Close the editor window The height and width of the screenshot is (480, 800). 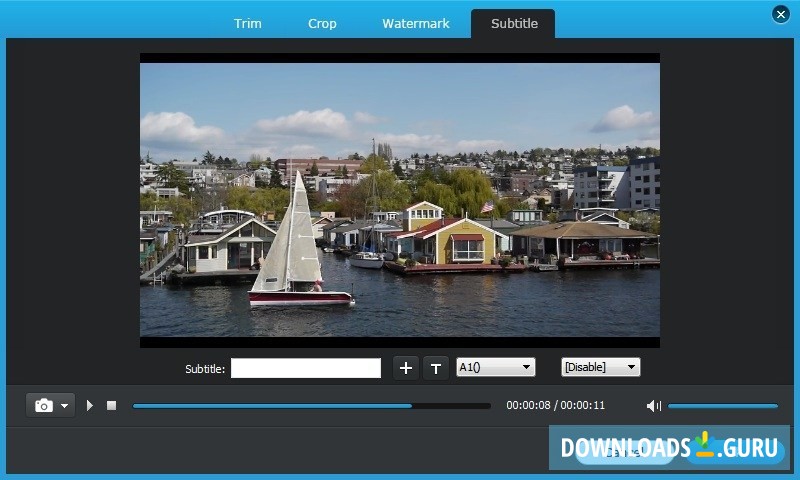pyautogui.click(x=781, y=14)
